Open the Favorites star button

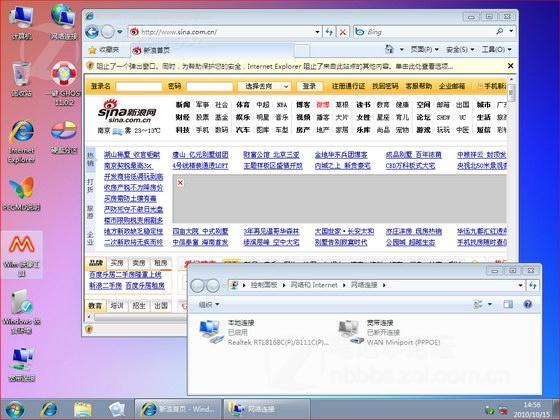coord(104,50)
